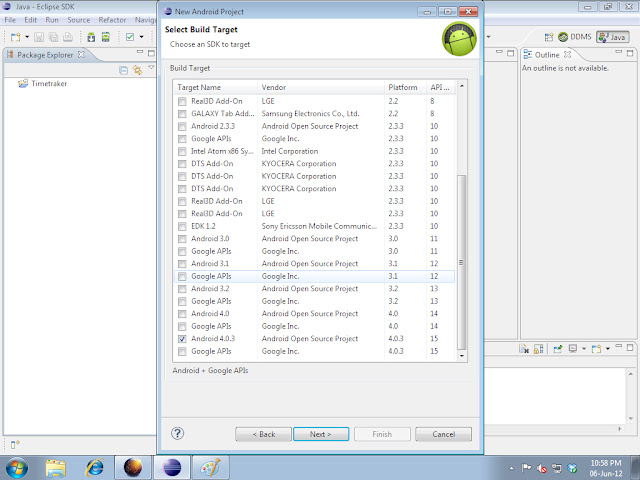Open Internet Explorer from the taskbar
The height and width of the screenshot is (480, 640).
point(94,468)
